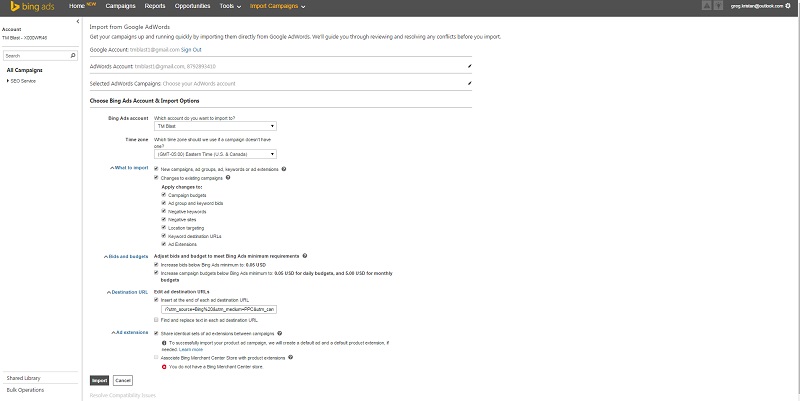
Task: Click the Google account Sign Out link
Action: pos(191,49)
